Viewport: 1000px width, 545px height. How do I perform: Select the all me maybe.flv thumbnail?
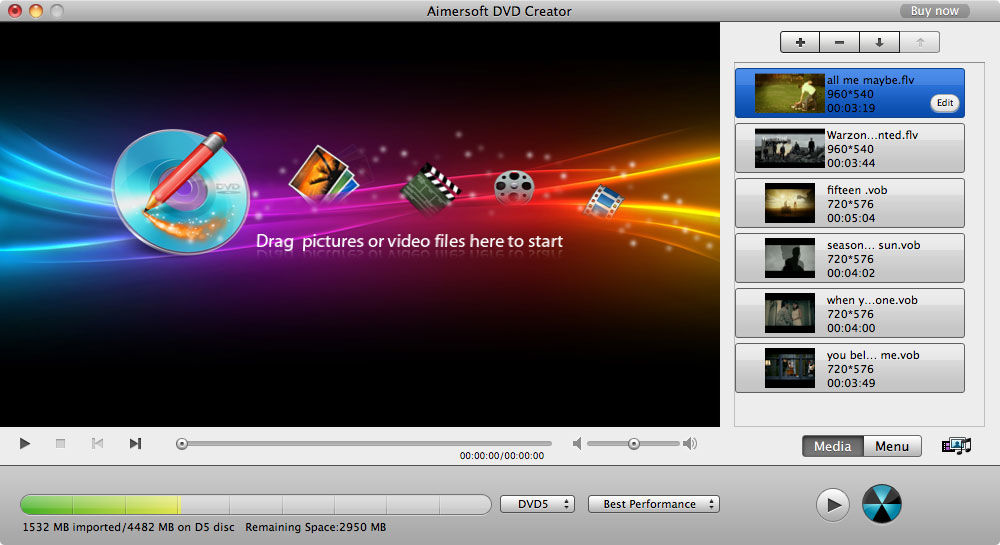(x=790, y=94)
